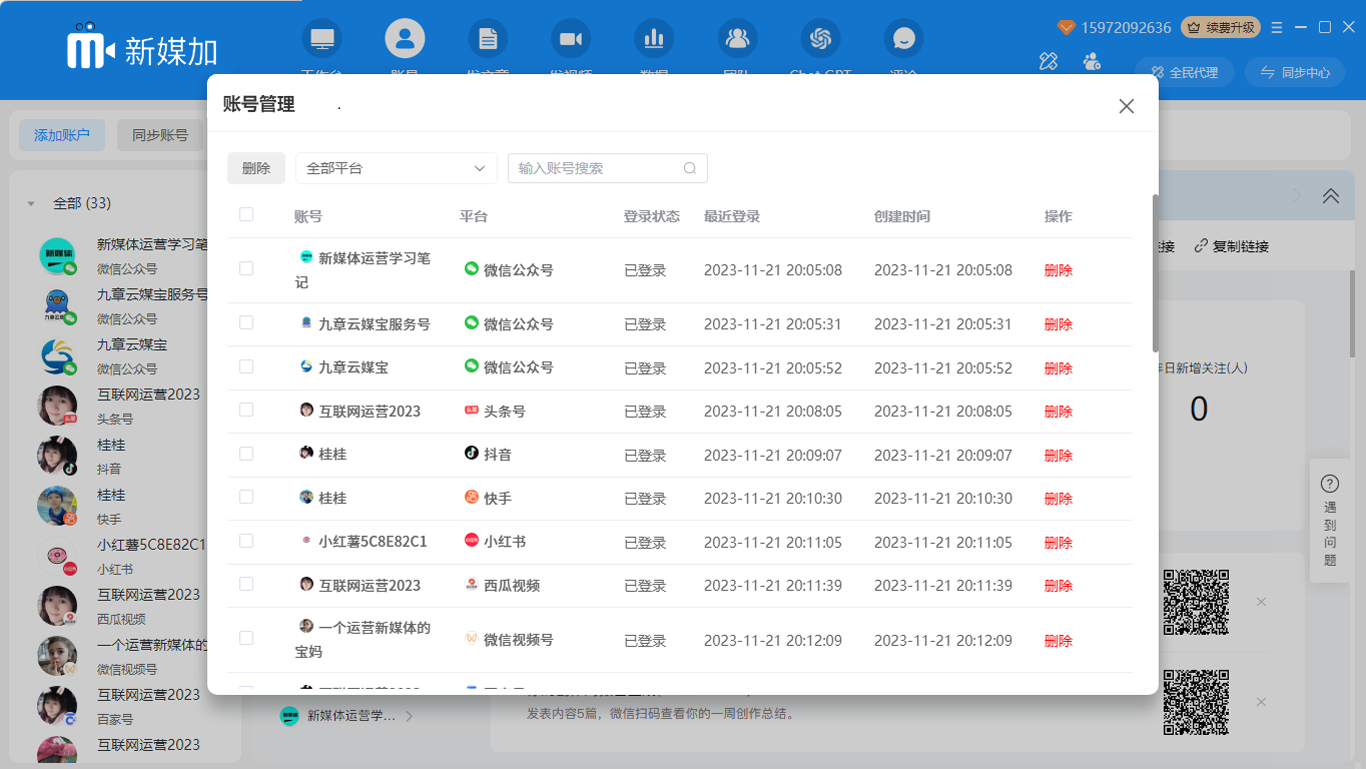The width and height of the screenshot is (1366, 769).
Task: Open the hamburger menu beside 续费升级
Action: coord(1277,28)
